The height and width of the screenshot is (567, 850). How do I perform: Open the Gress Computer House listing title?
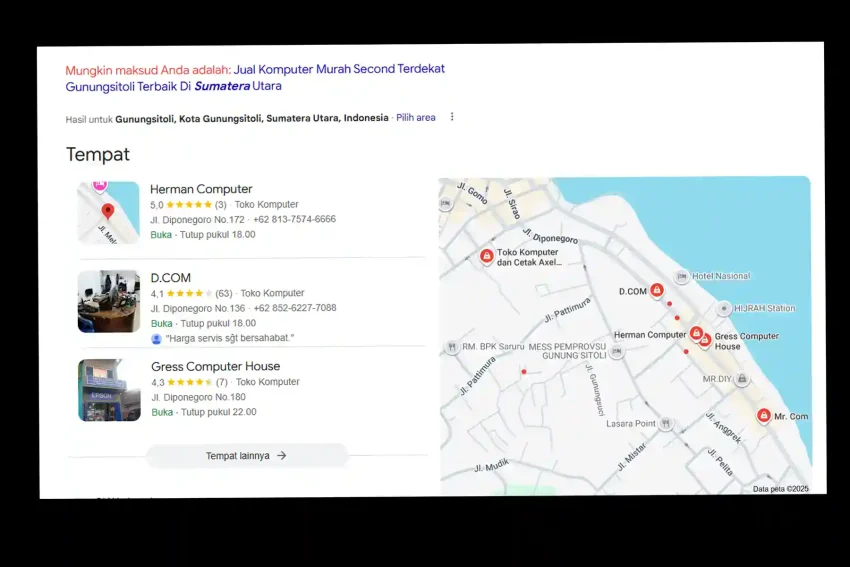216,366
